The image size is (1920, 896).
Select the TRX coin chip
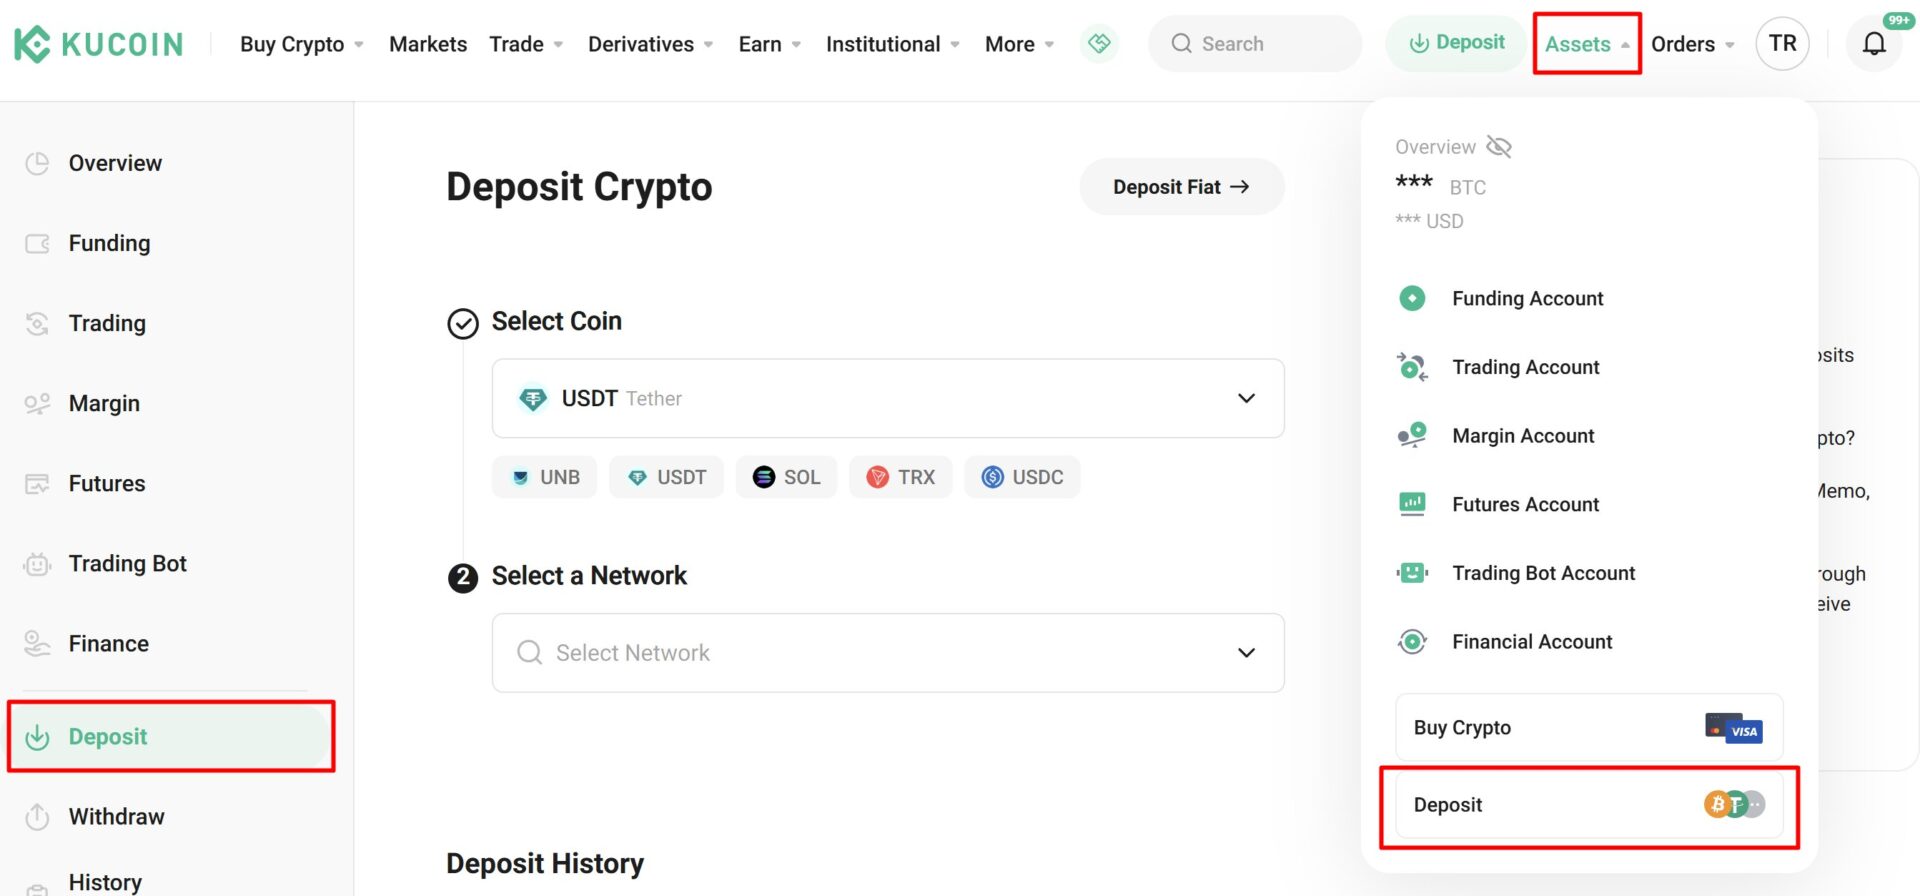coord(900,477)
